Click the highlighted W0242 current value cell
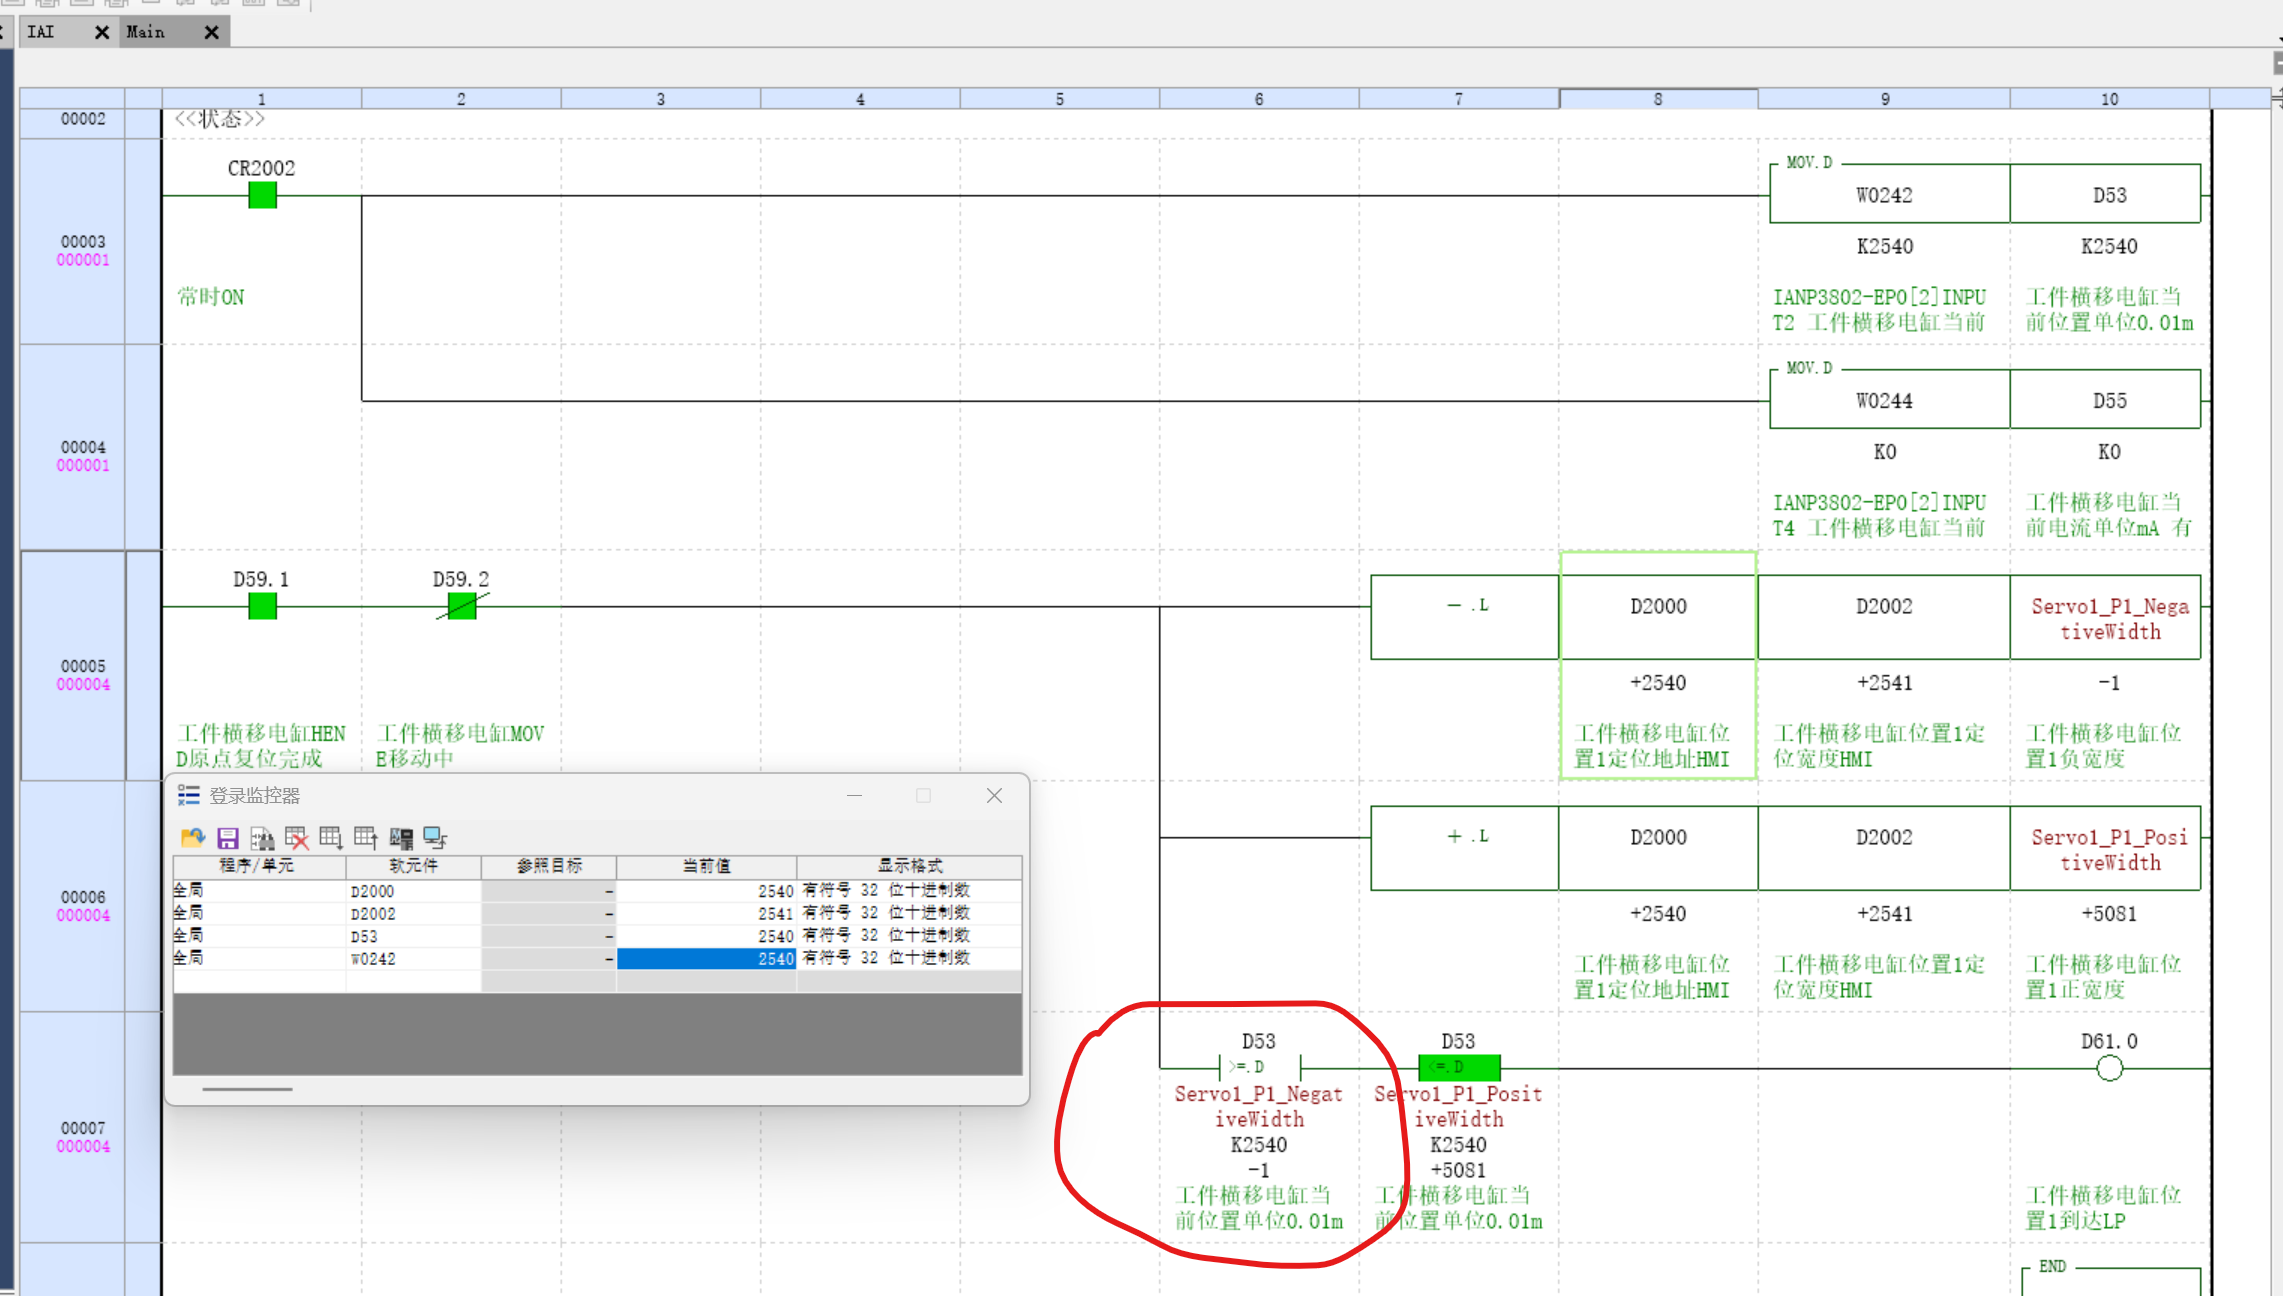The width and height of the screenshot is (2283, 1296). [x=706, y=959]
